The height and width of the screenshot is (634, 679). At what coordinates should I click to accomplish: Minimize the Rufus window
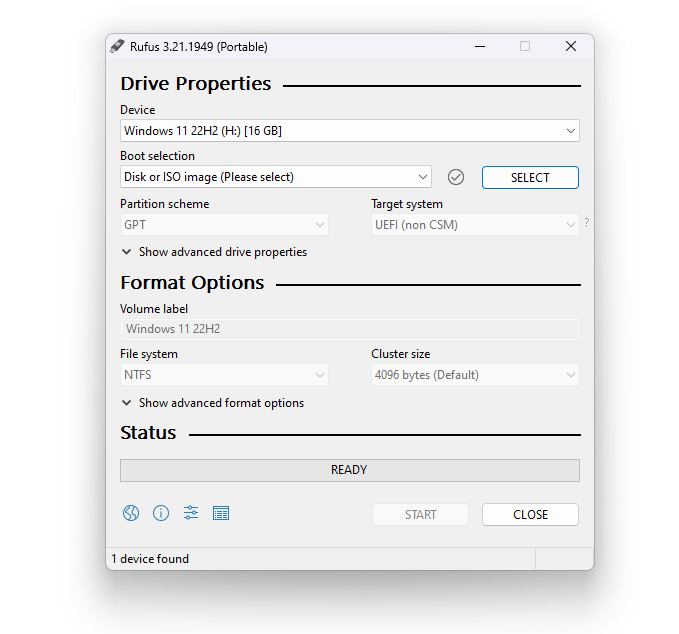480,46
